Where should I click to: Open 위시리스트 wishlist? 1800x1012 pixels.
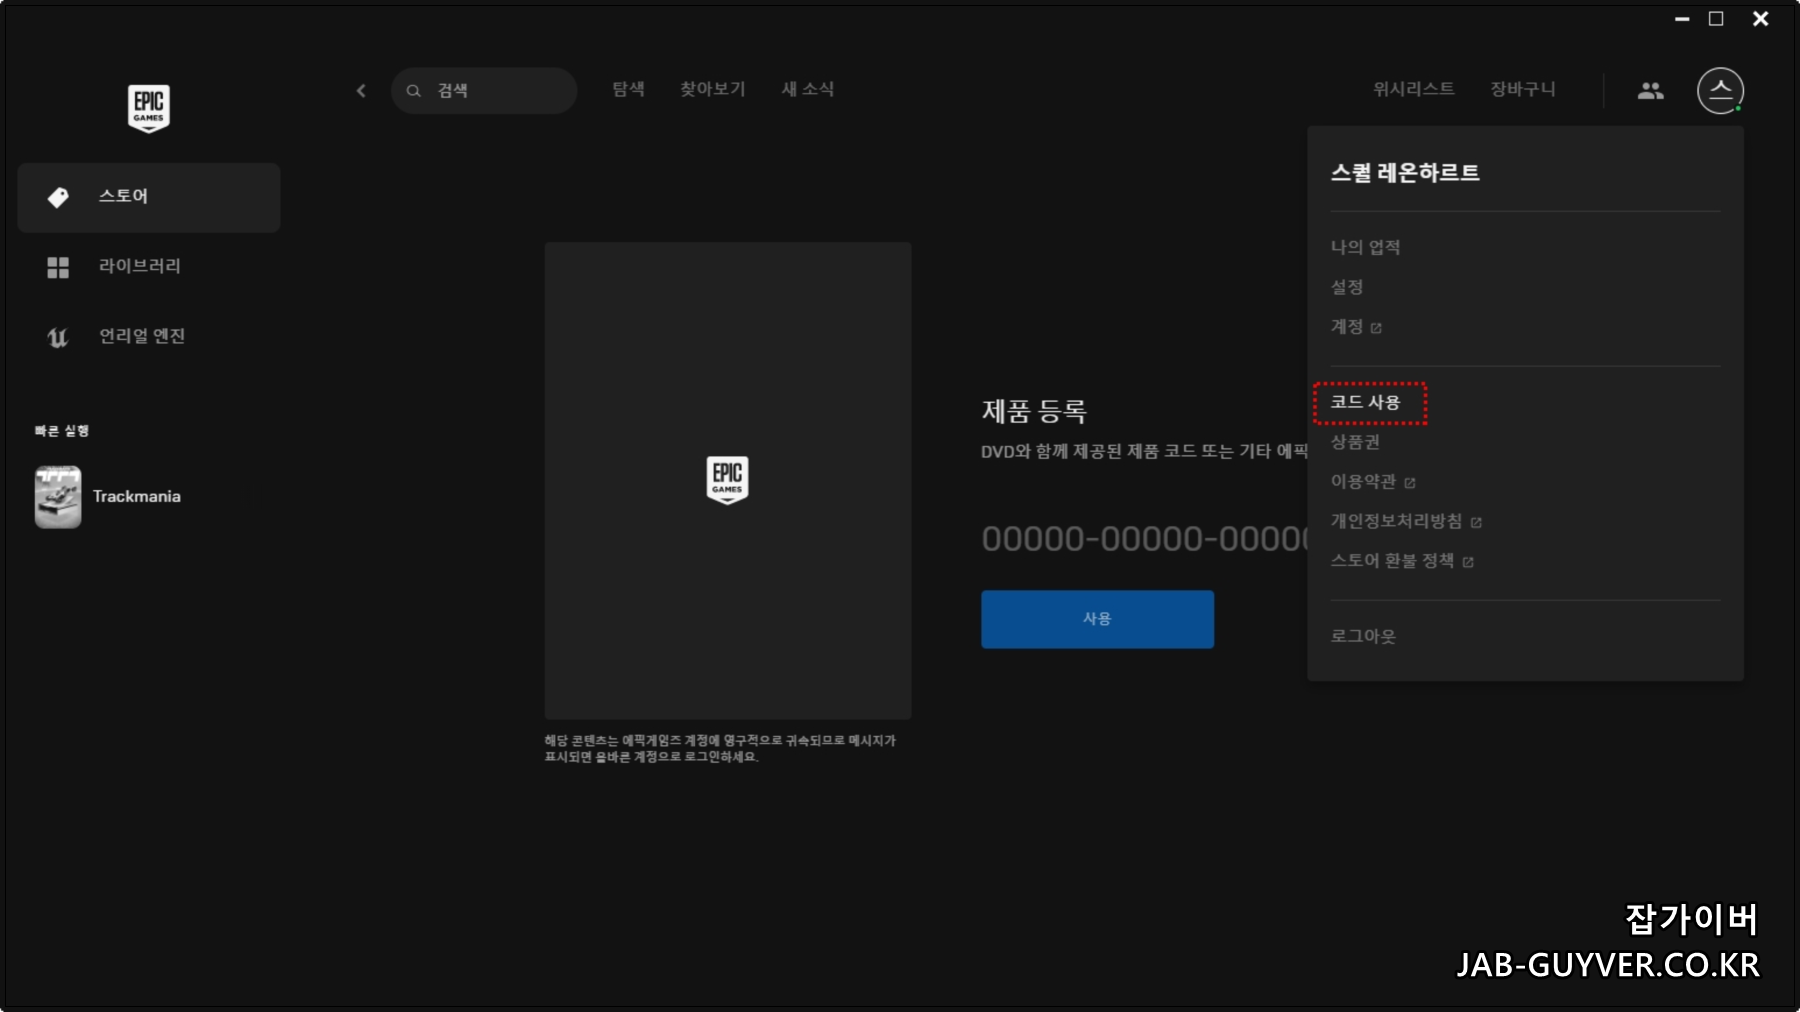[1414, 89]
